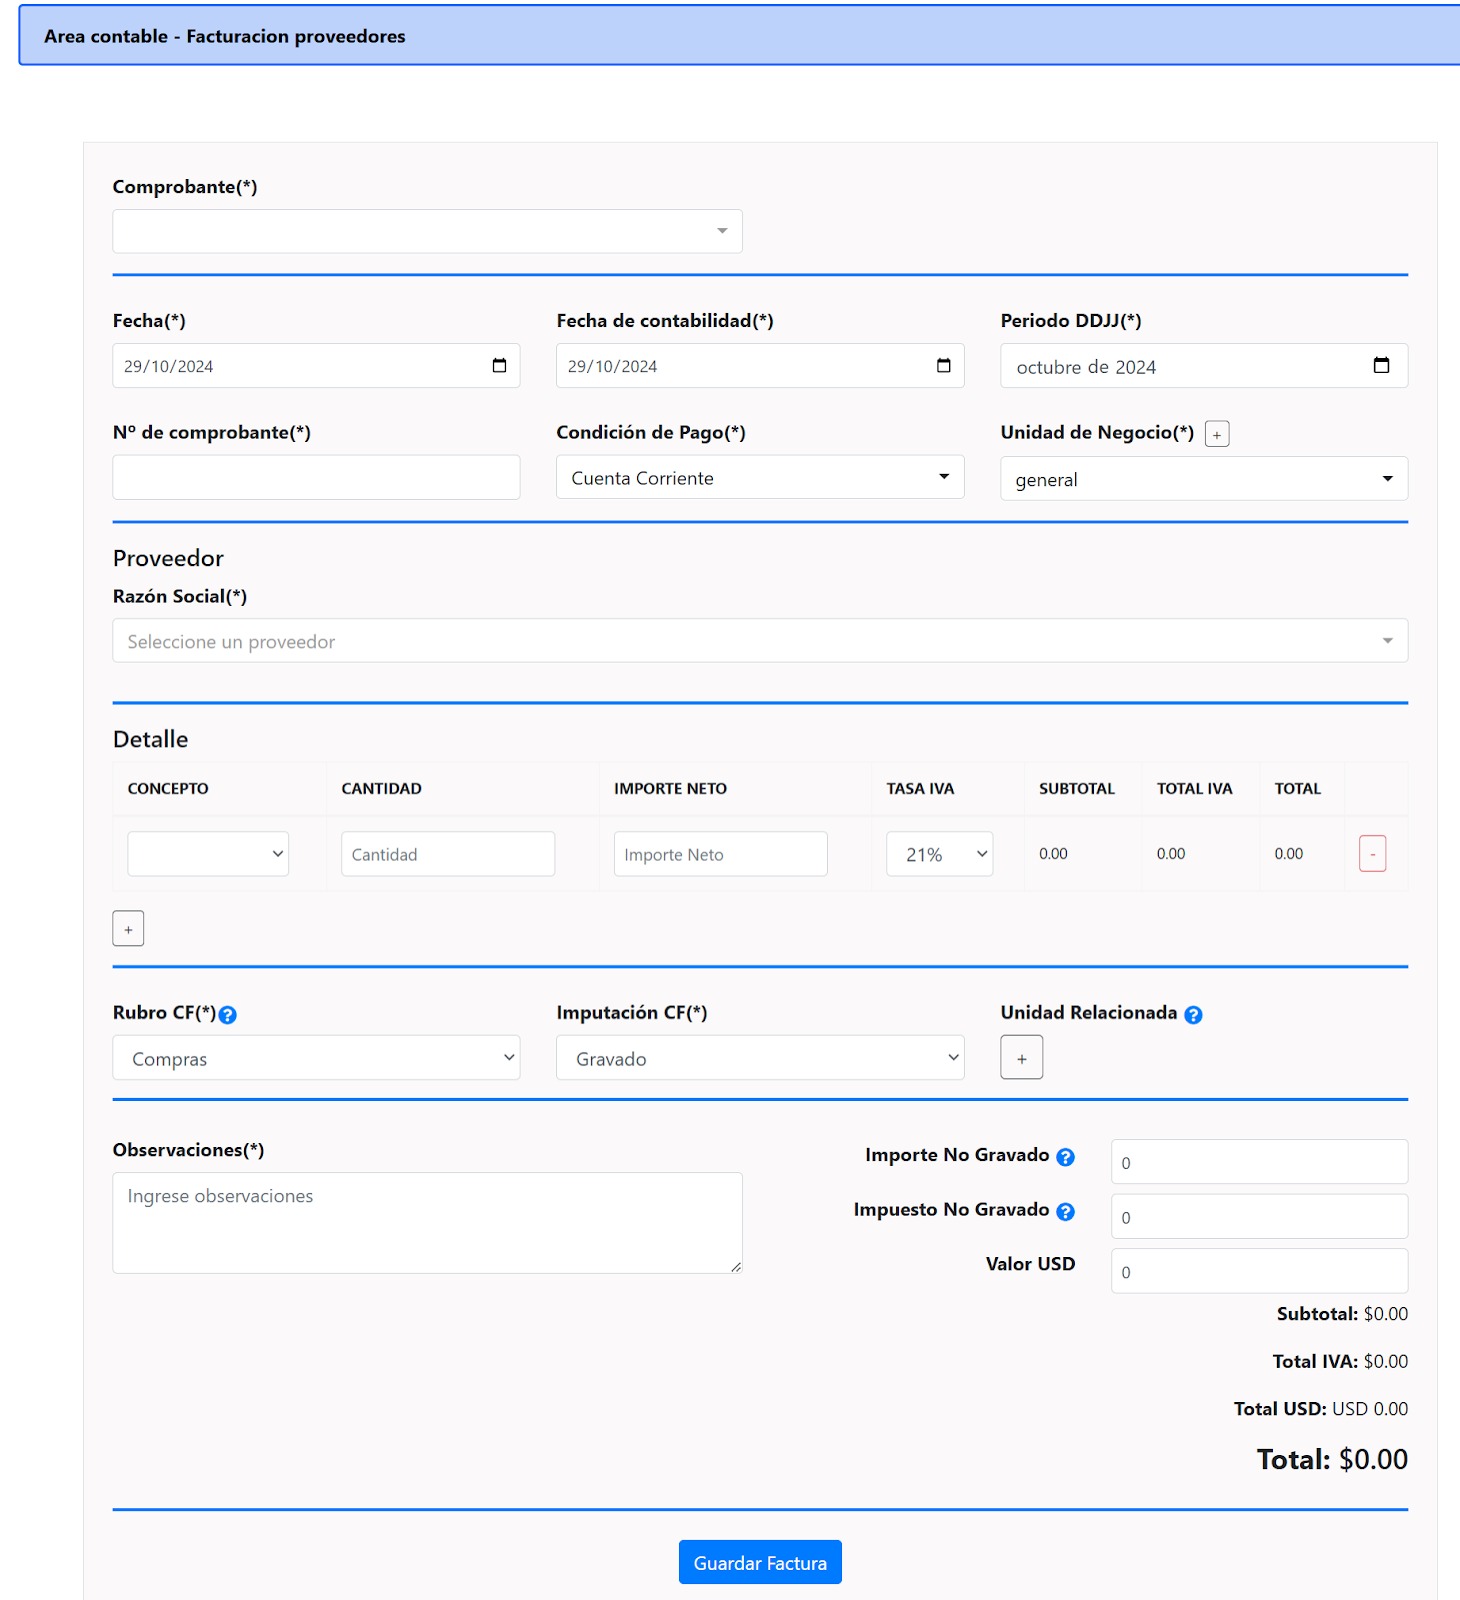Click the Valor USD input field
The width and height of the screenshot is (1460, 1600).
coord(1259,1271)
